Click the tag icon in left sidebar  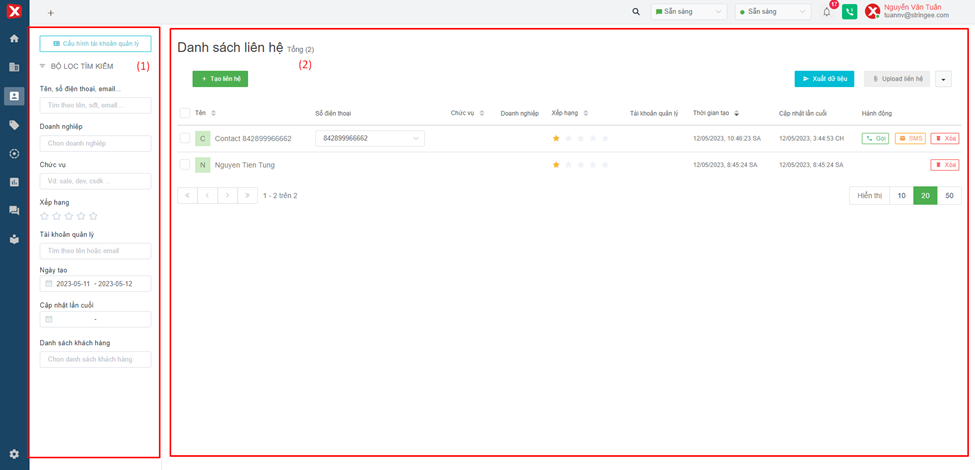coord(14,125)
